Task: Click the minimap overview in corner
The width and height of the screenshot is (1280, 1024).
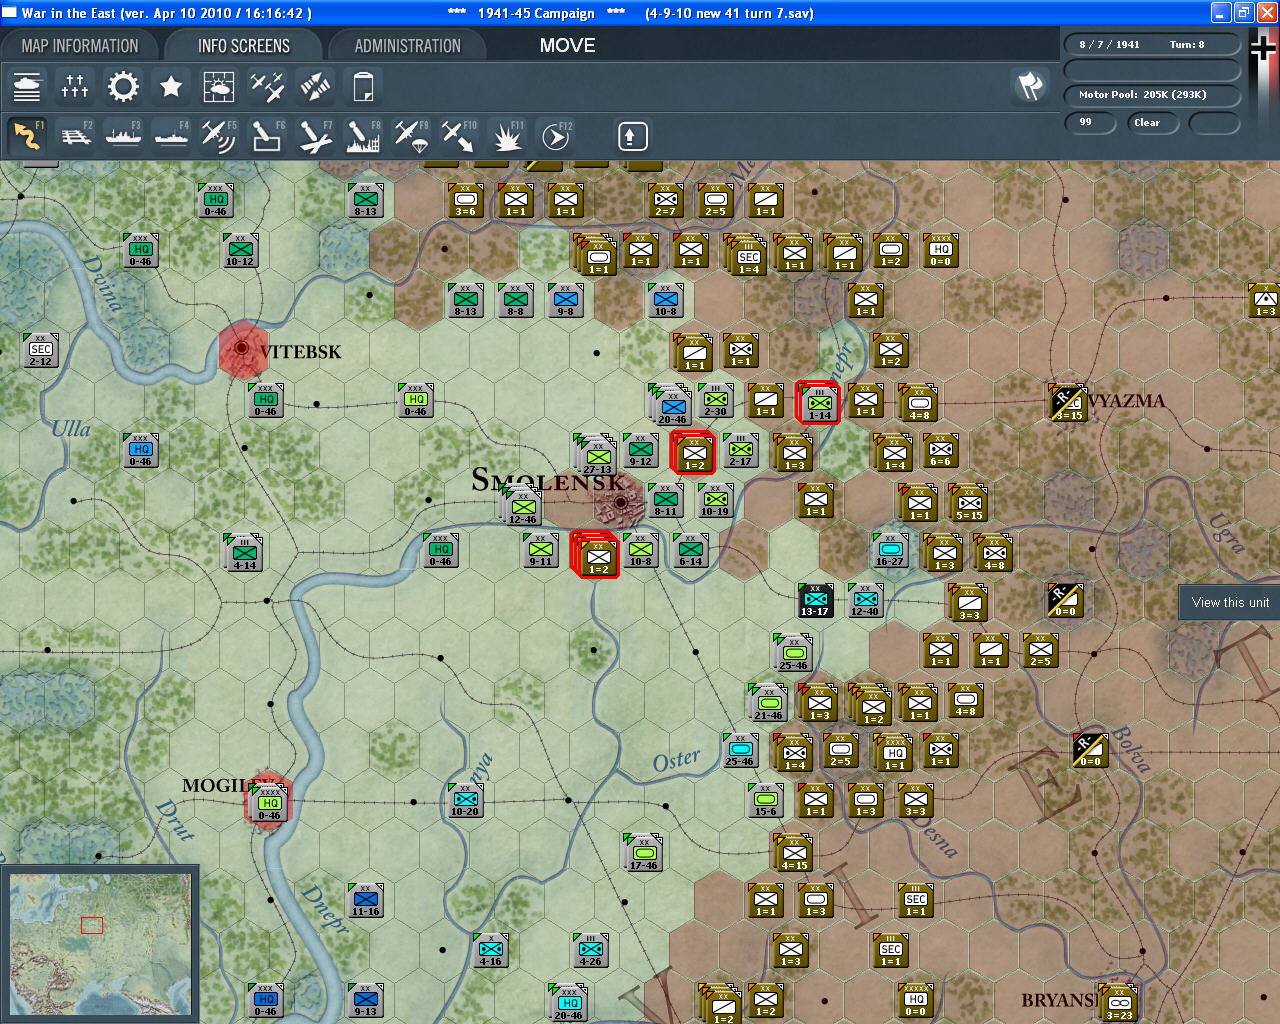Action: point(100,943)
